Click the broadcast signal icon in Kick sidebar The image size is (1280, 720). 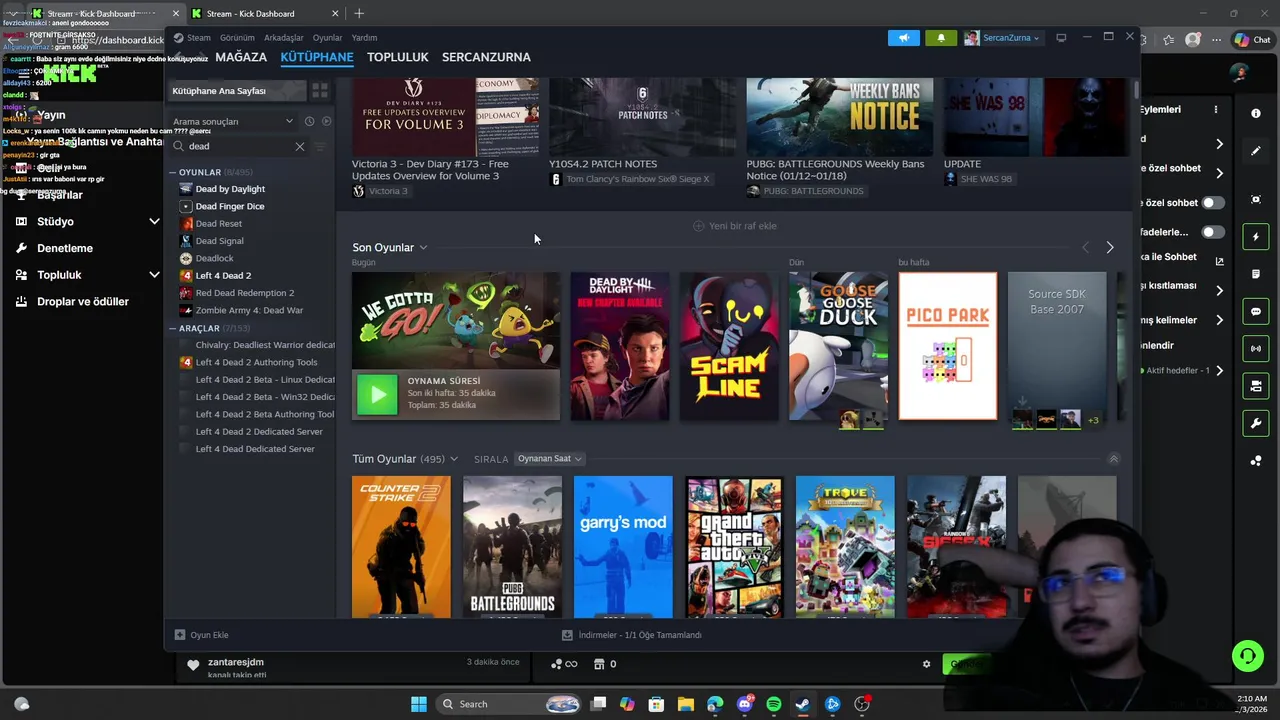pyautogui.click(x=1256, y=349)
